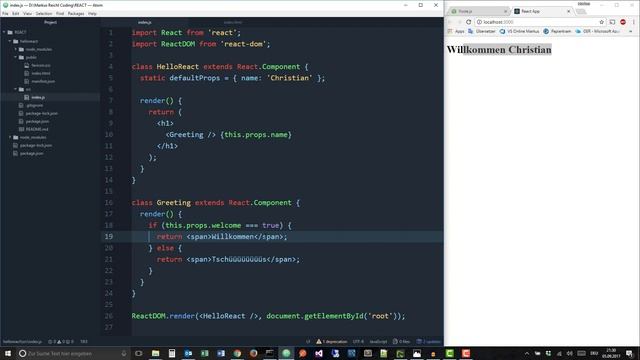Expand the root-level node_modules folder
640x360 pixels.
10,137
